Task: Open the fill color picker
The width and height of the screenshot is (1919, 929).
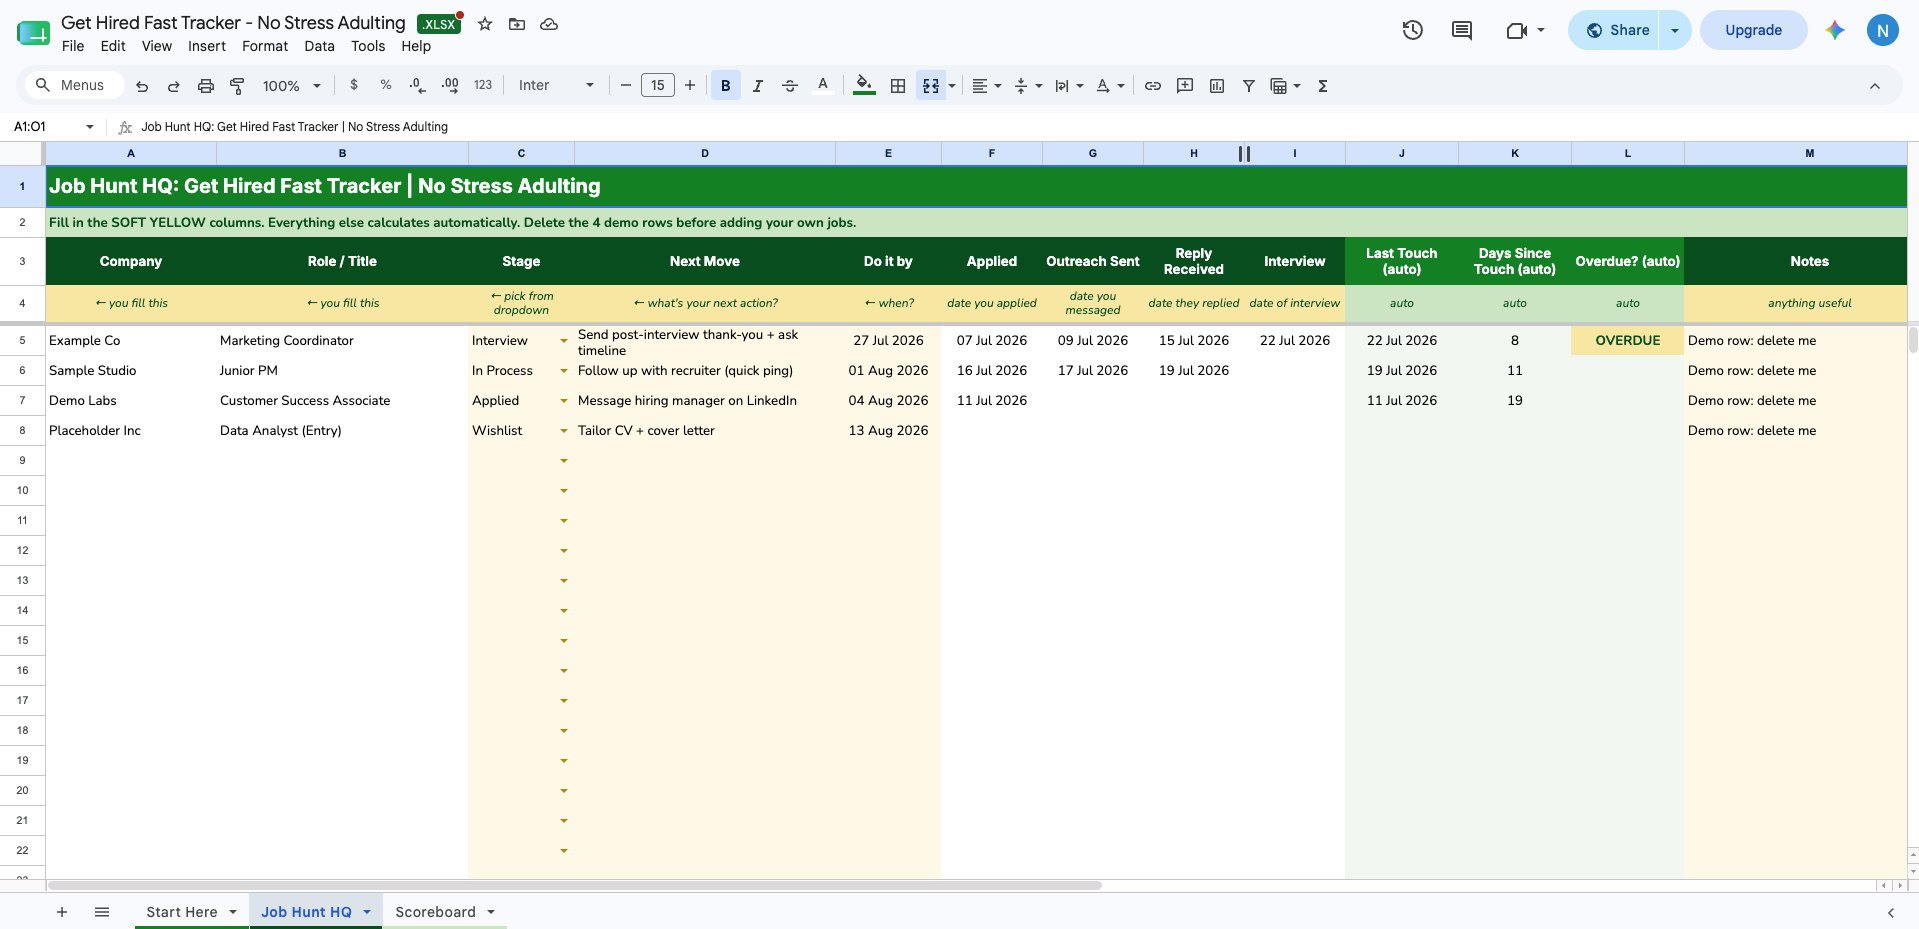Action: [x=865, y=86]
